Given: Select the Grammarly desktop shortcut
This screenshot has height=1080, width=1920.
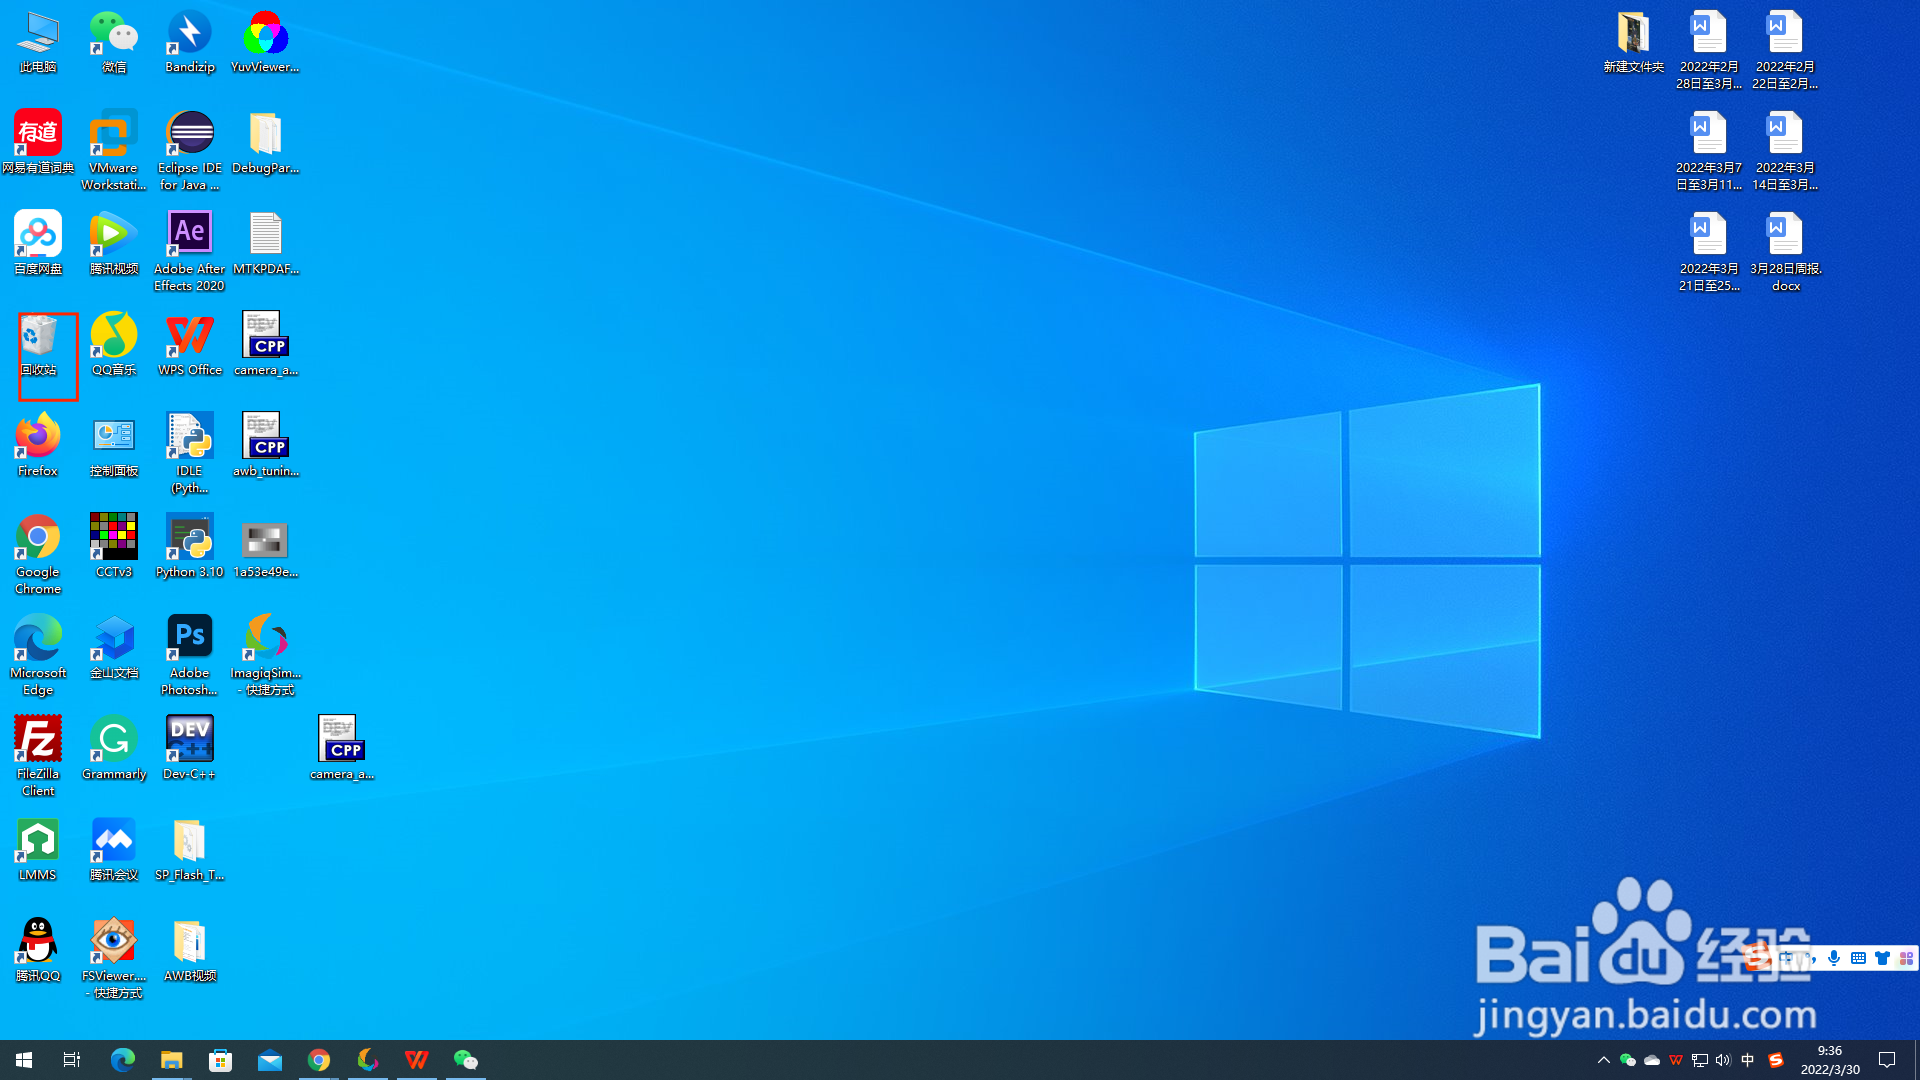Looking at the screenshot, I should coord(114,749).
